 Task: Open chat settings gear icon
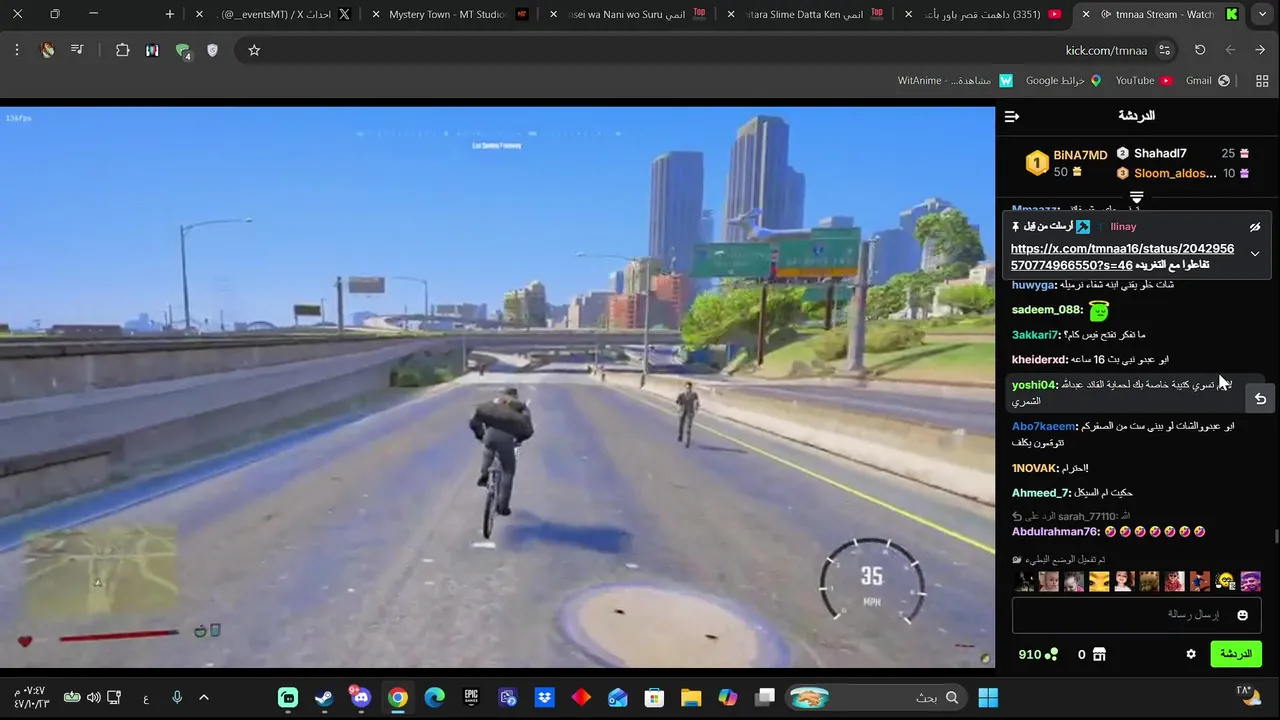(1191, 654)
